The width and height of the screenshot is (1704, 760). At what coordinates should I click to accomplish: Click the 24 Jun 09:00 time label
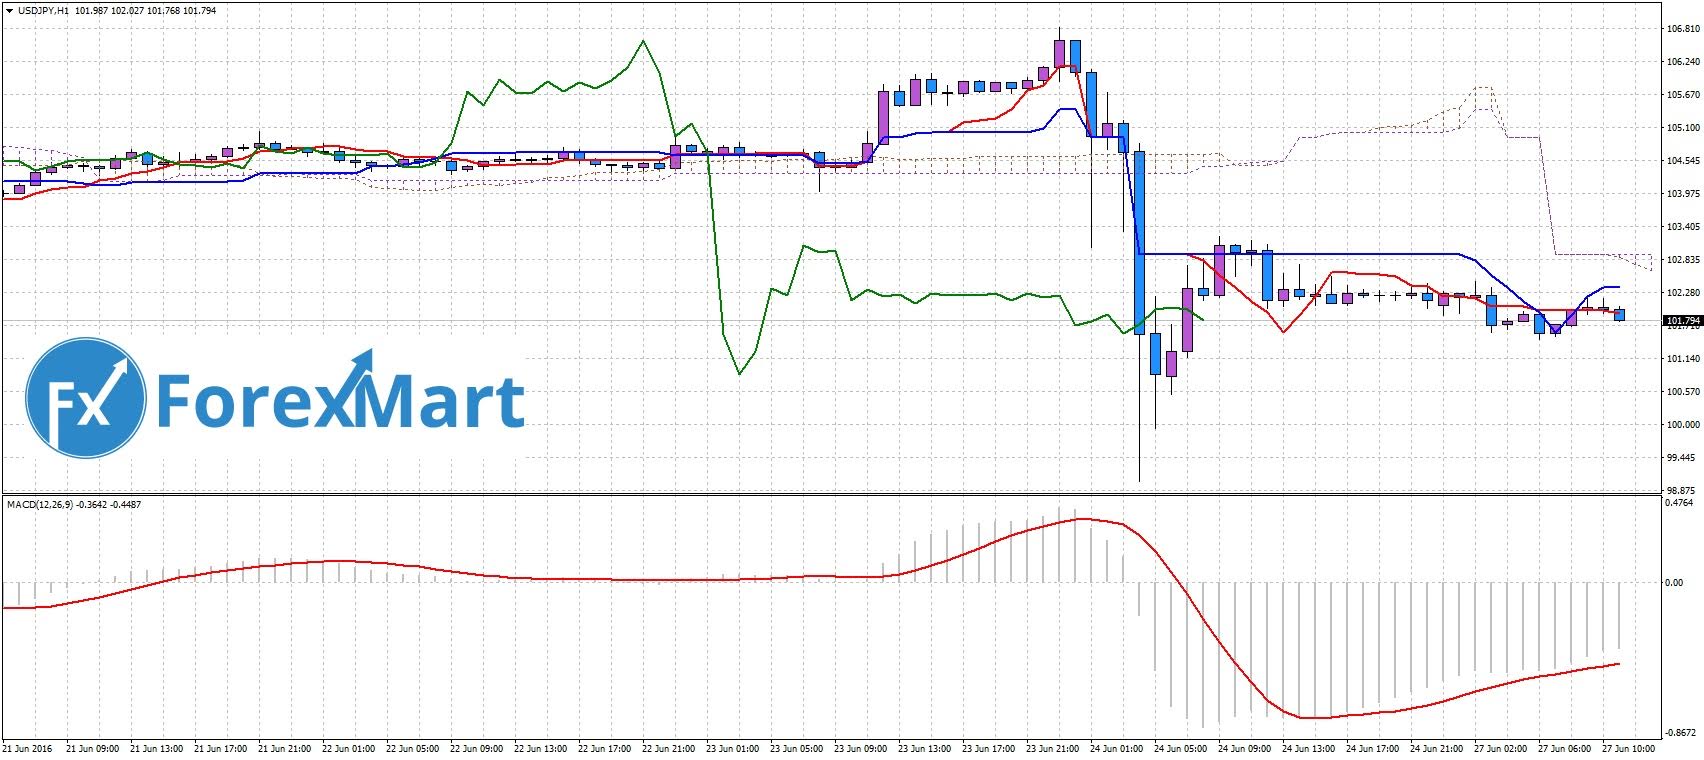pyautogui.click(x=1245, y=748)
